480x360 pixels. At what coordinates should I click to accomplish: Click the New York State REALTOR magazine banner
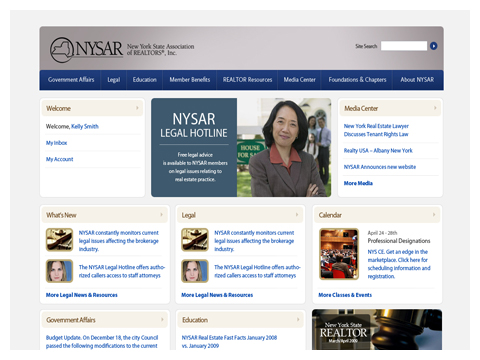click(x=377, y=330)
